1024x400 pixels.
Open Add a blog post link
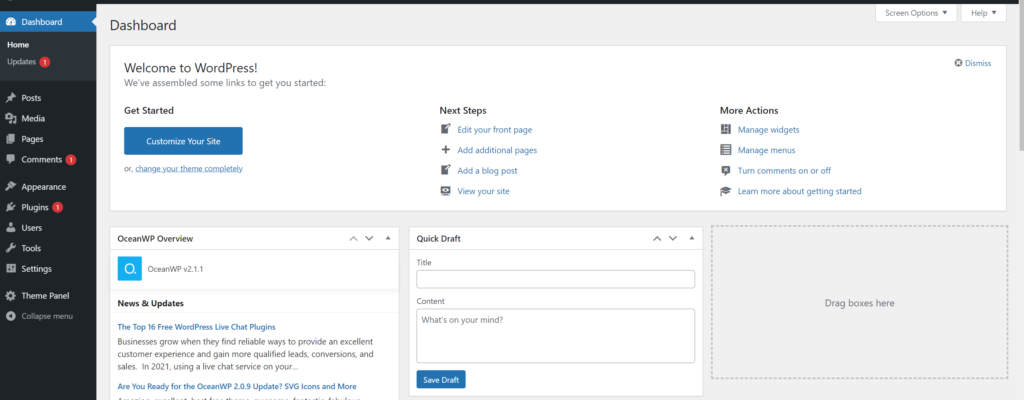coord(487,171)
